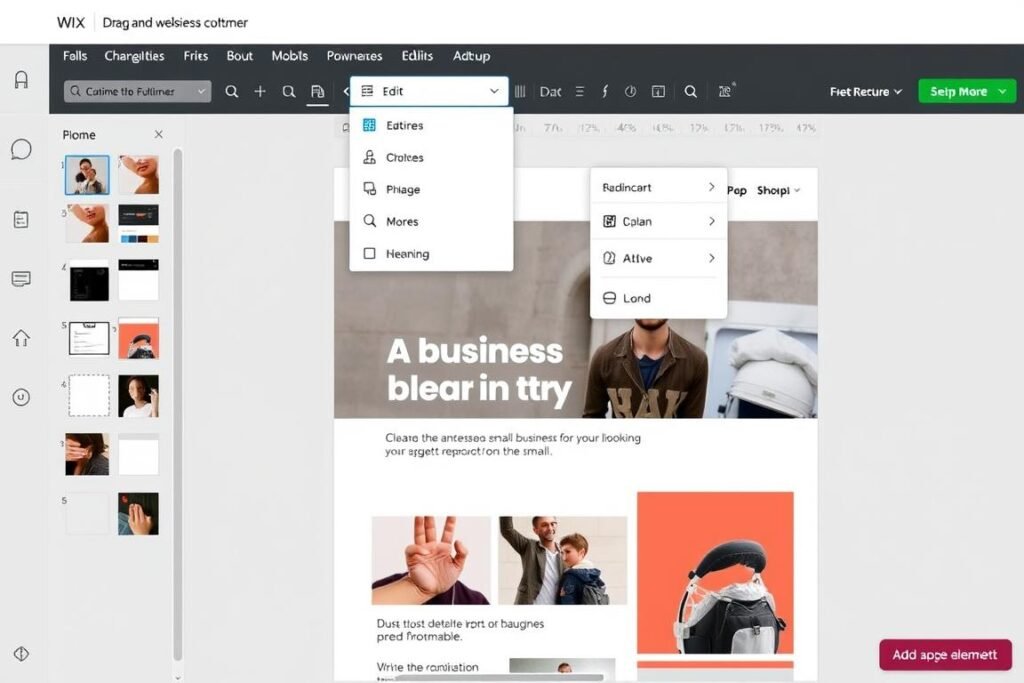Open the chat bubble icon in the left sidebar

click(21, 150)
